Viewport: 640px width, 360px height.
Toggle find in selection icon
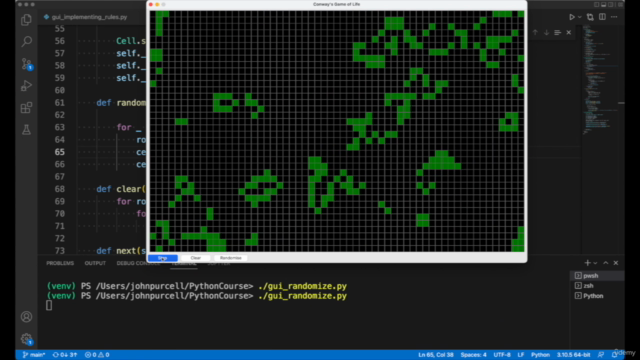558,32
